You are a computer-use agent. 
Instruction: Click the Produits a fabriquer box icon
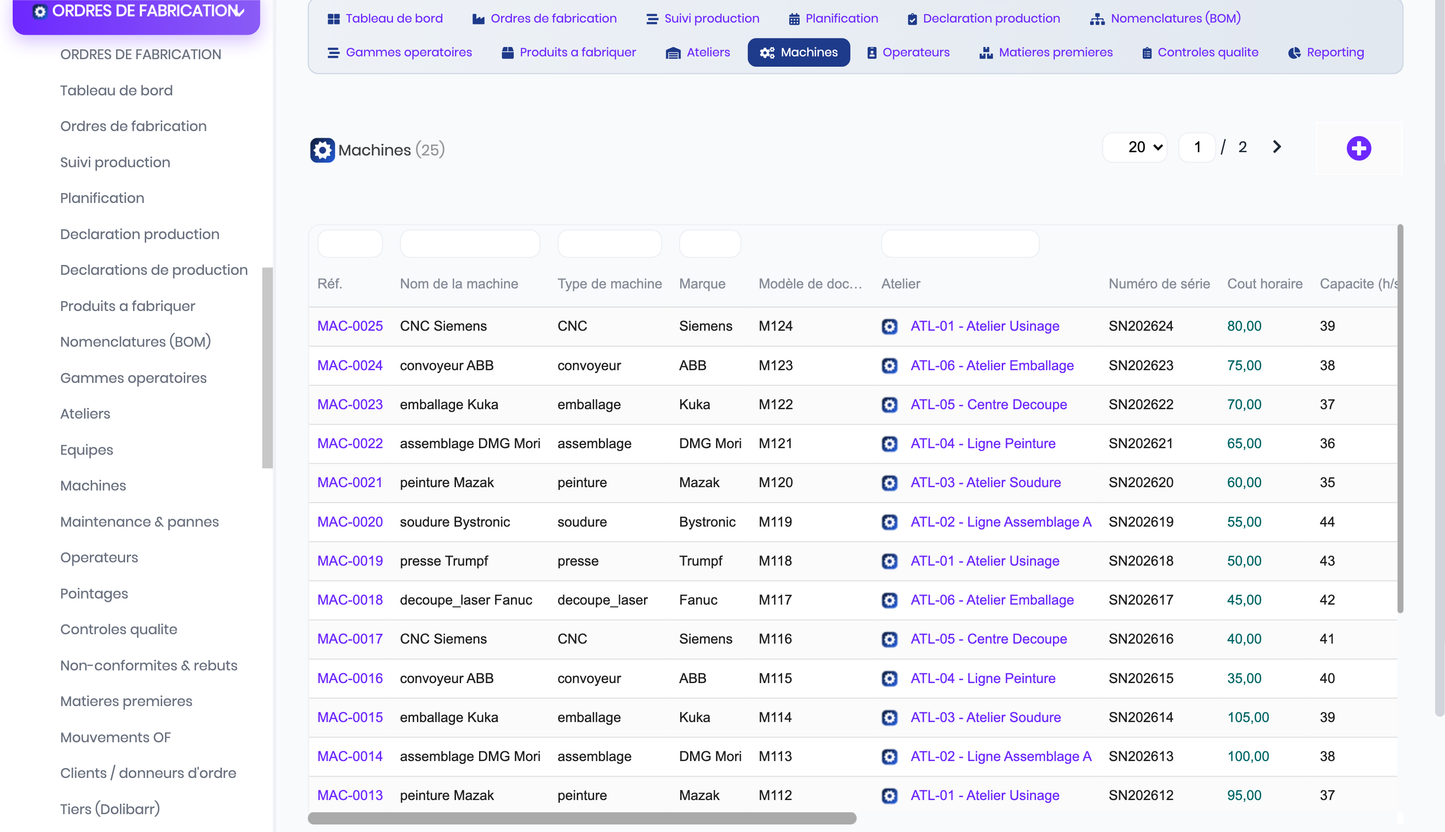point(508,53)
